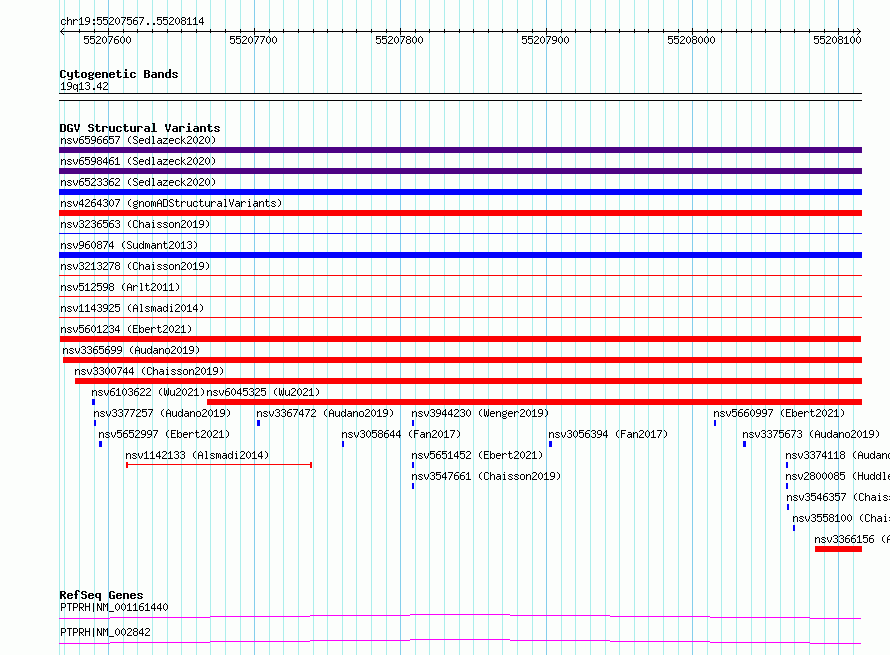Click the nsv5601234 (Ebert2021) label
Viewport: 890px width, 655px height.
tap(126, 329)
